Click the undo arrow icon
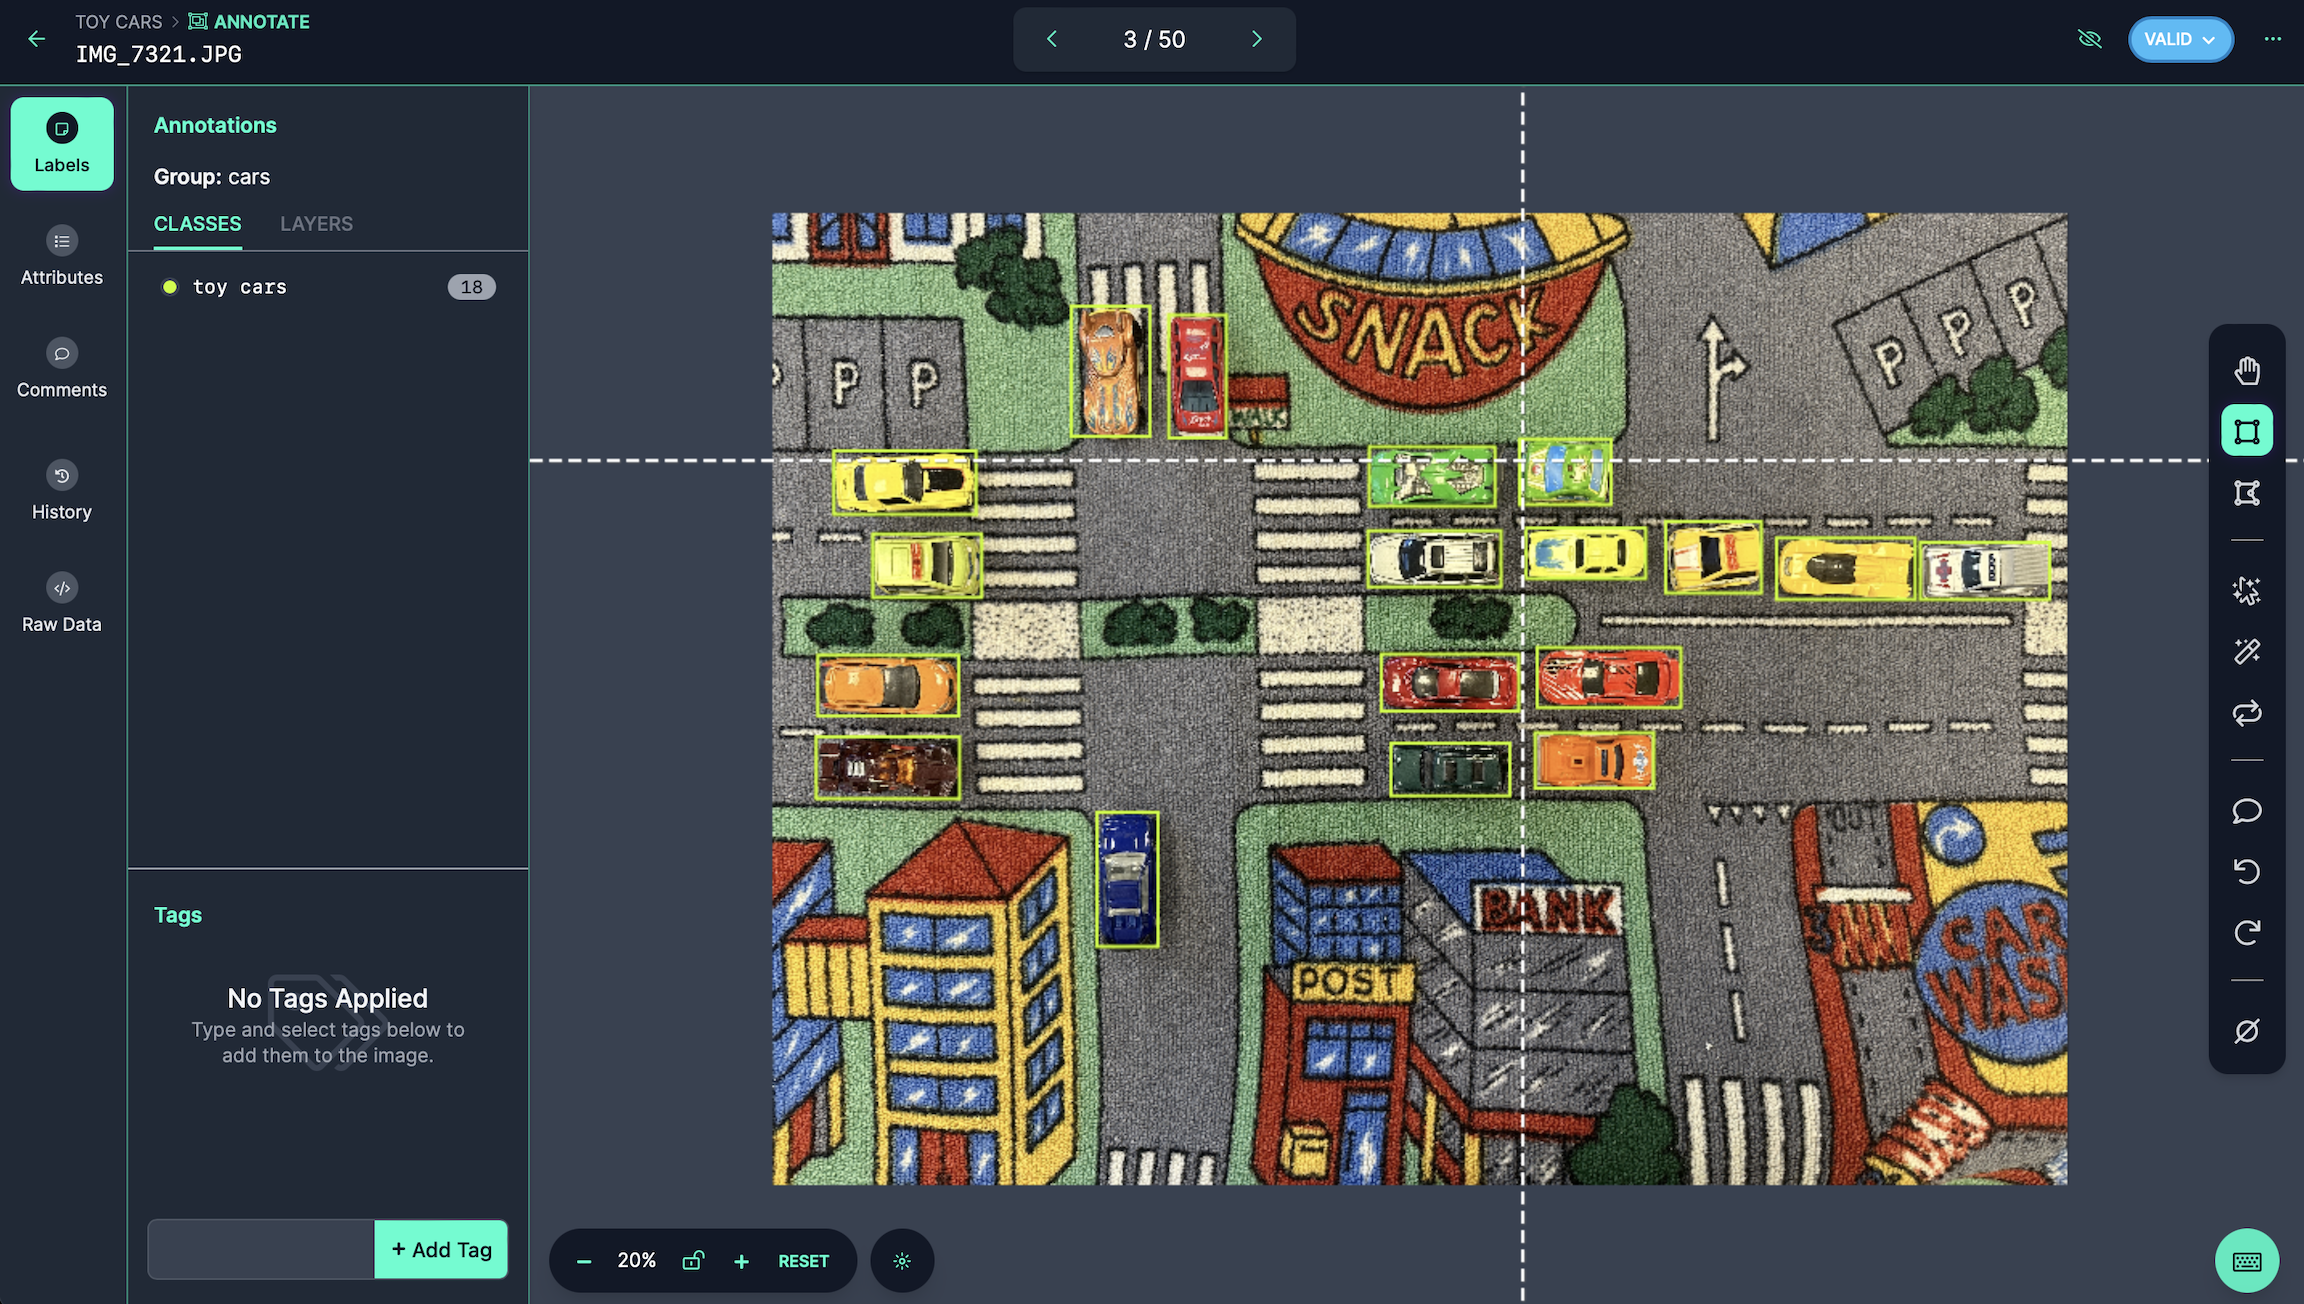Screen dimensions: 2304x1304 pyautogui.click(x=2247, y=871)
